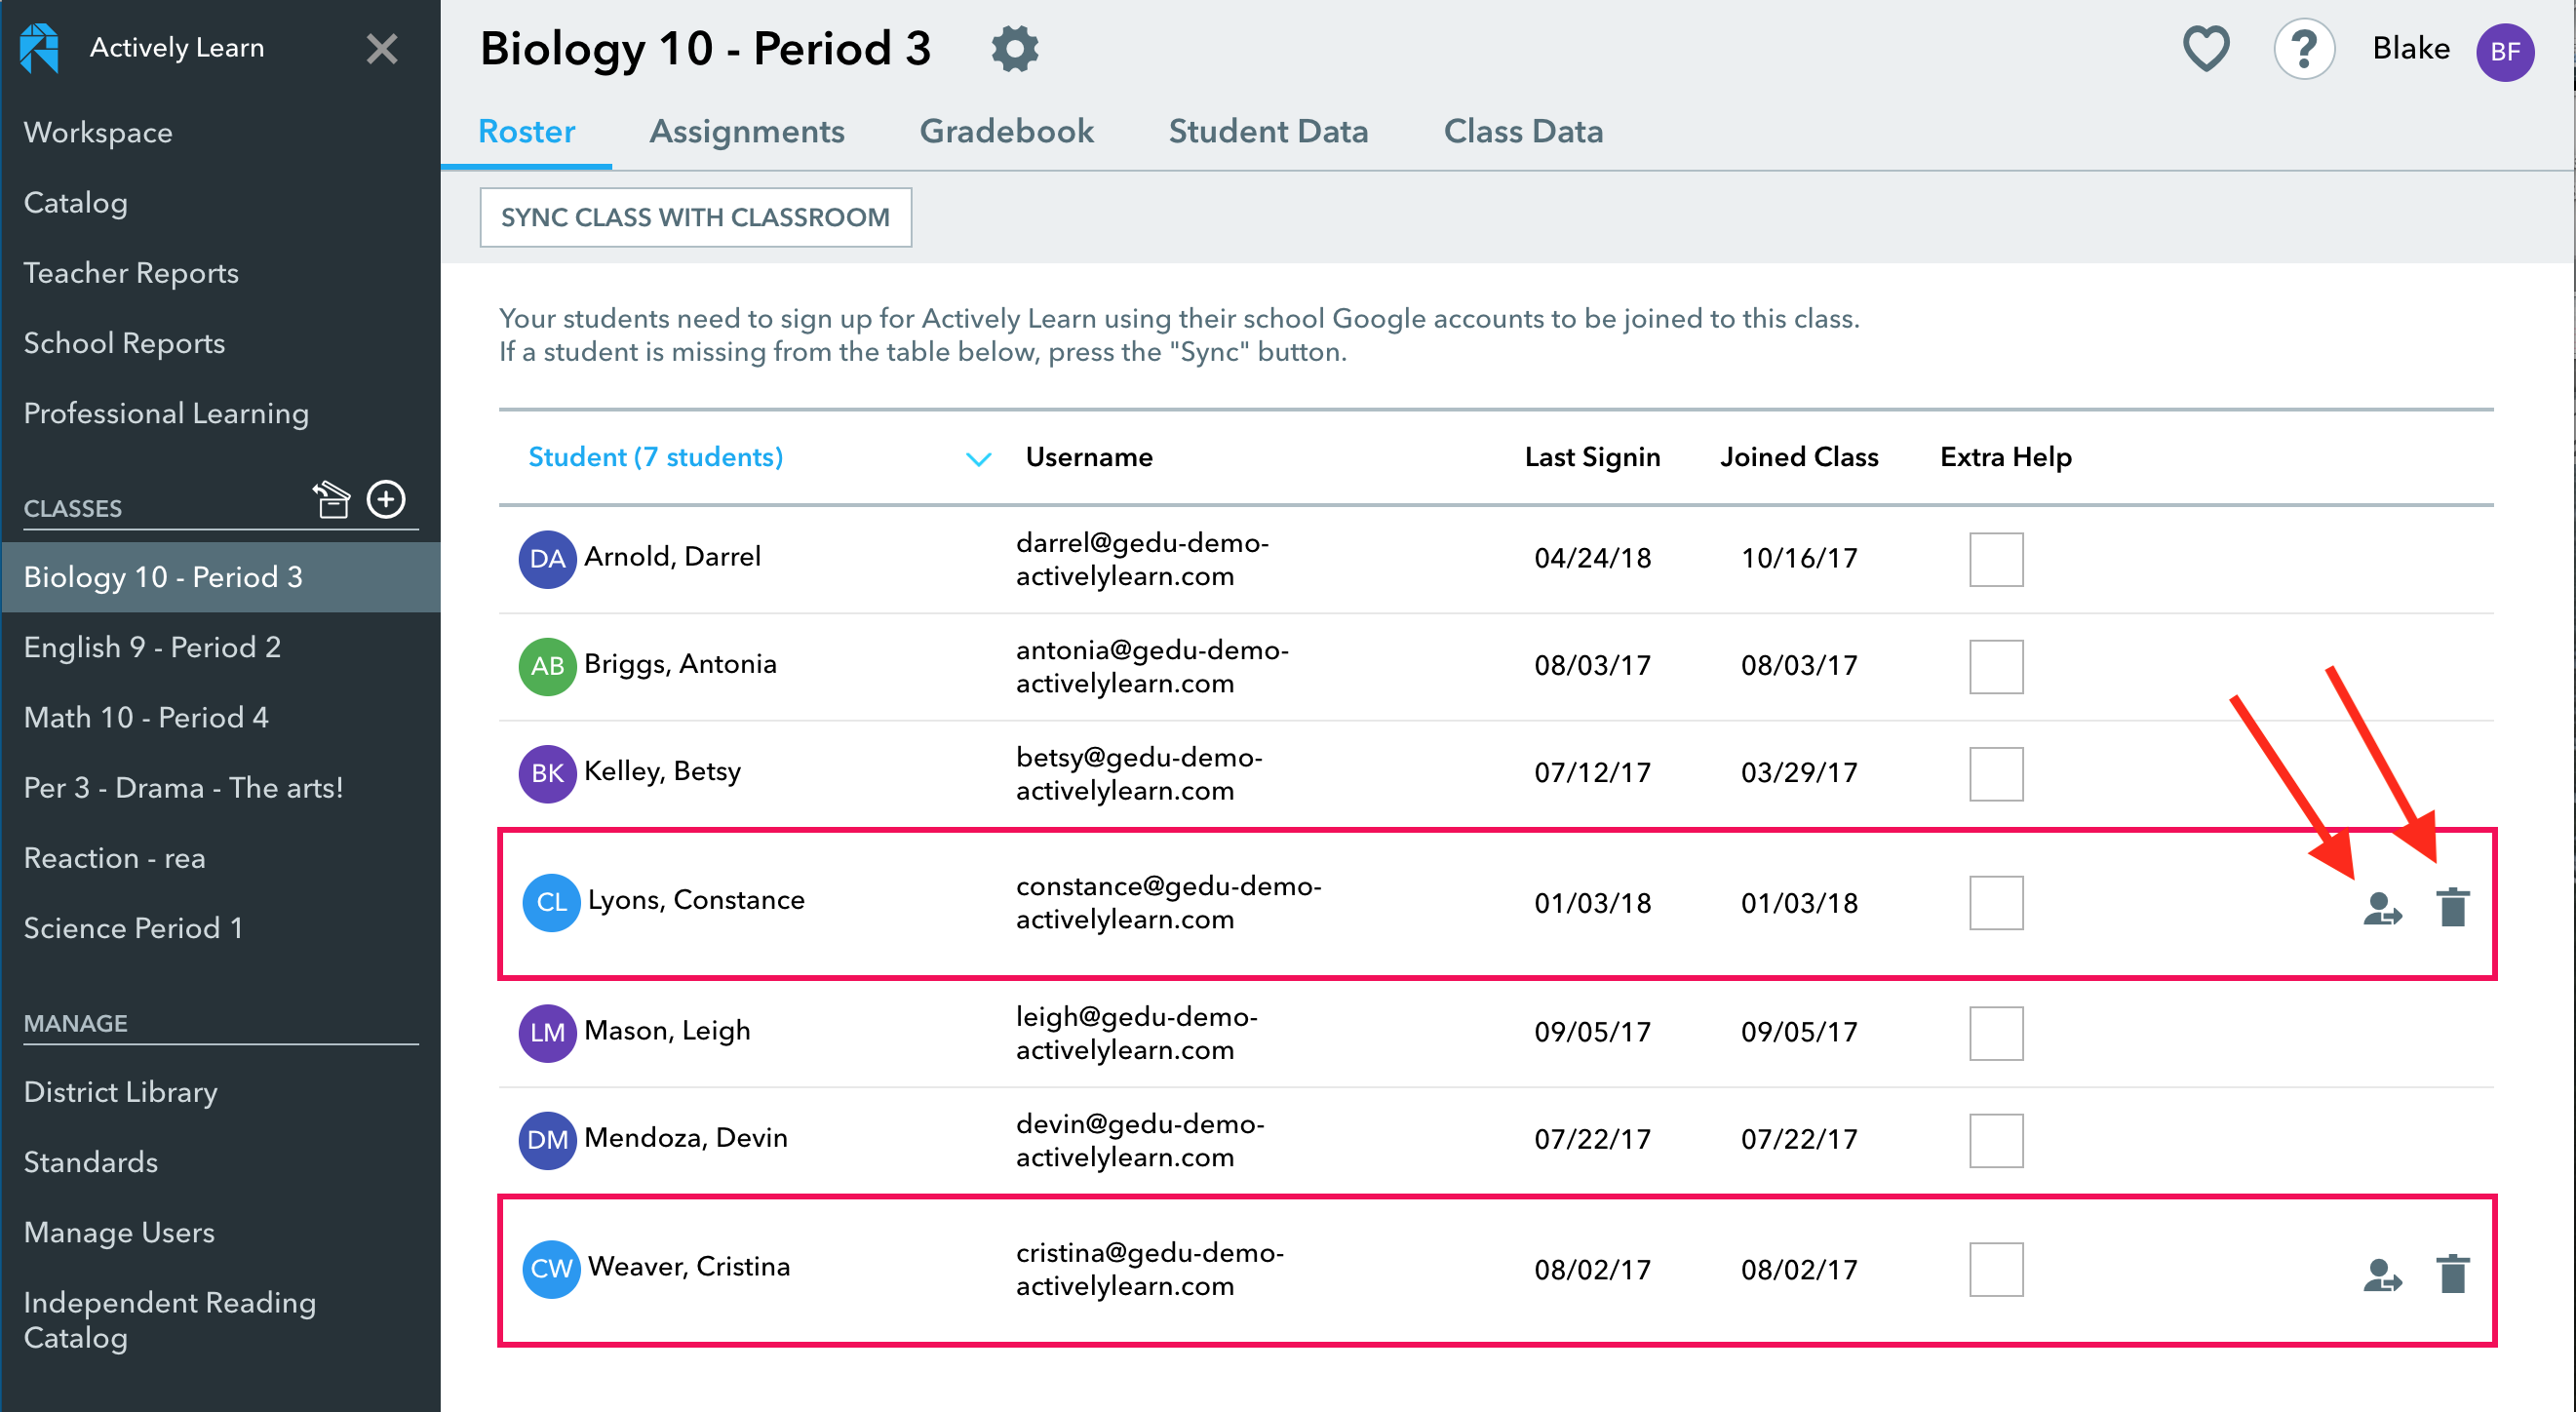The height and width of the screenshot is (1412, 2576).
Task: Click the heart favorites icon
Action: (2206, 48)
